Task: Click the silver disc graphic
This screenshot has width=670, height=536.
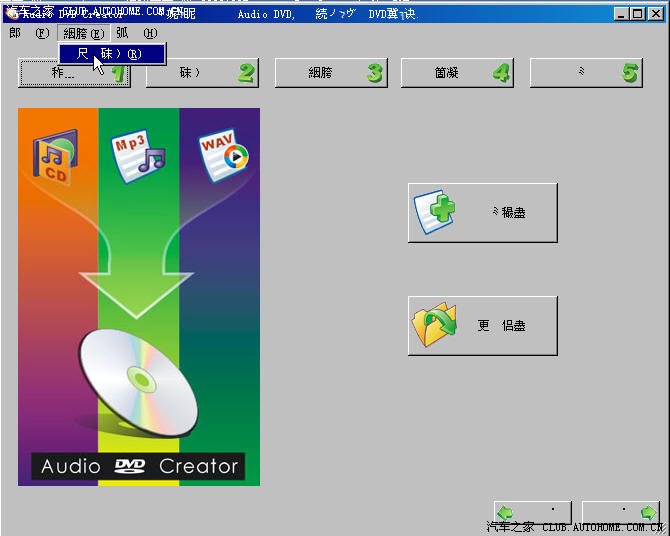Action: [138, 386]
